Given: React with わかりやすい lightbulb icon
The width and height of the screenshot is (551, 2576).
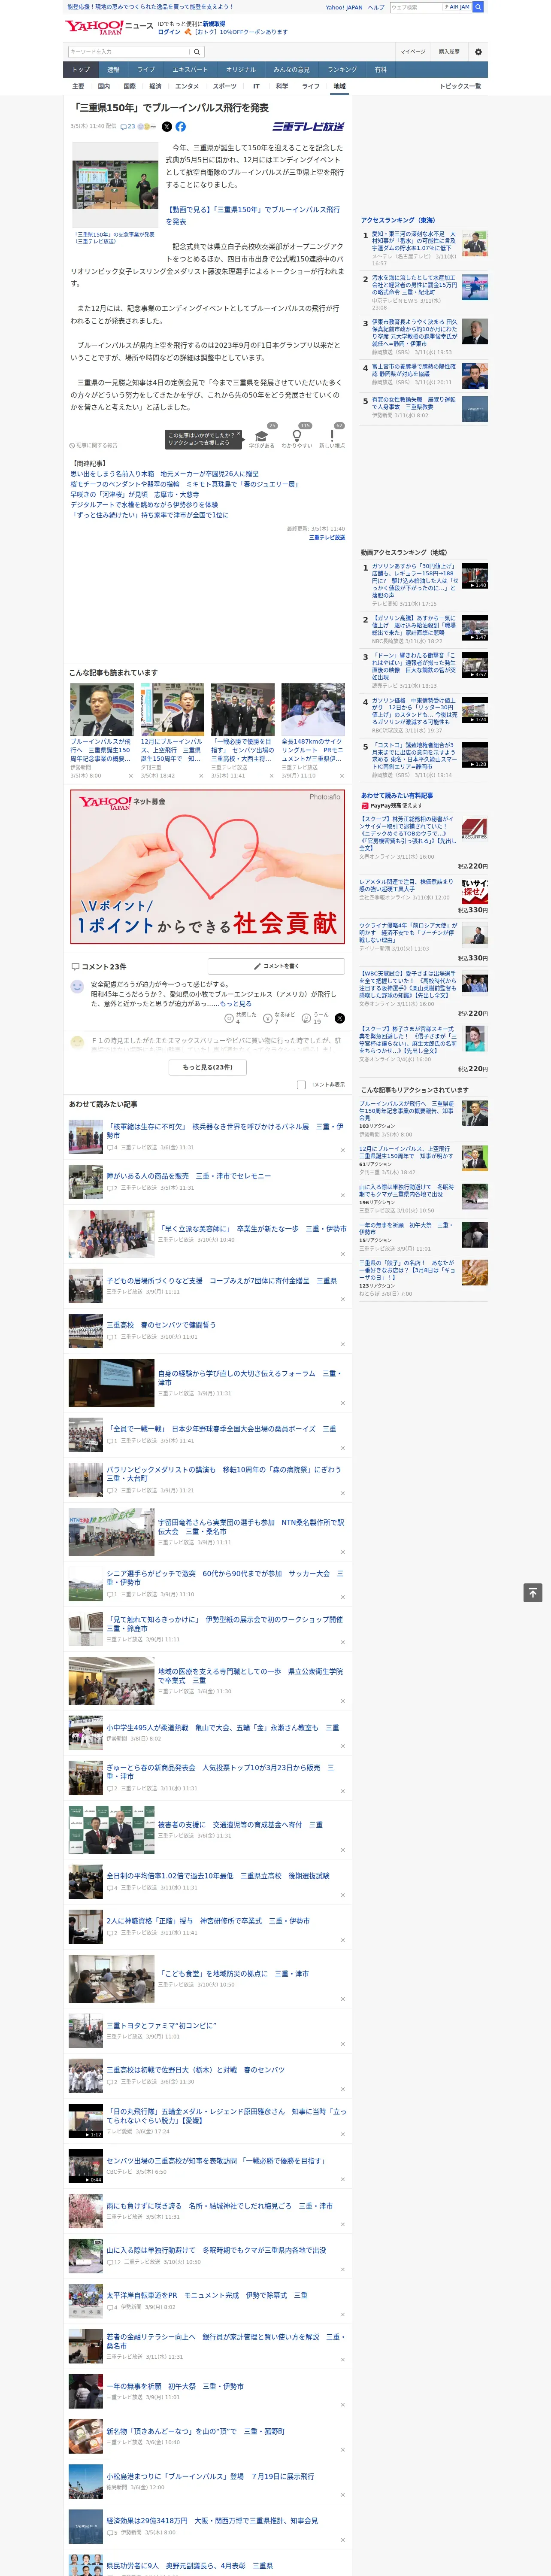Looking at the screenshot, I should (297, 437).
